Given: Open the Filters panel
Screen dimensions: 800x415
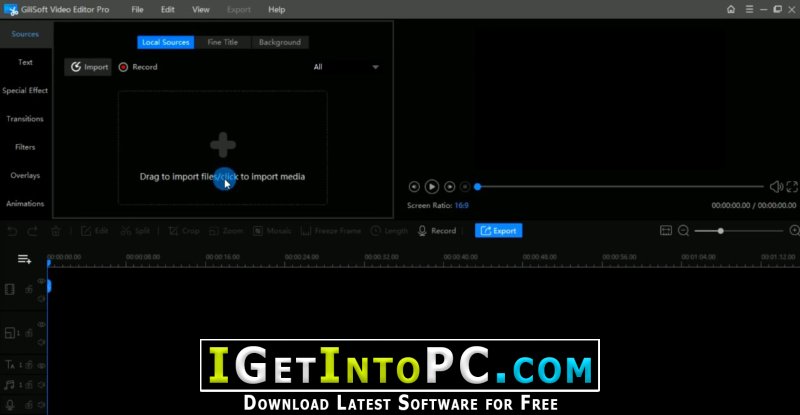Looking at the screenshot, I should 25,147.
